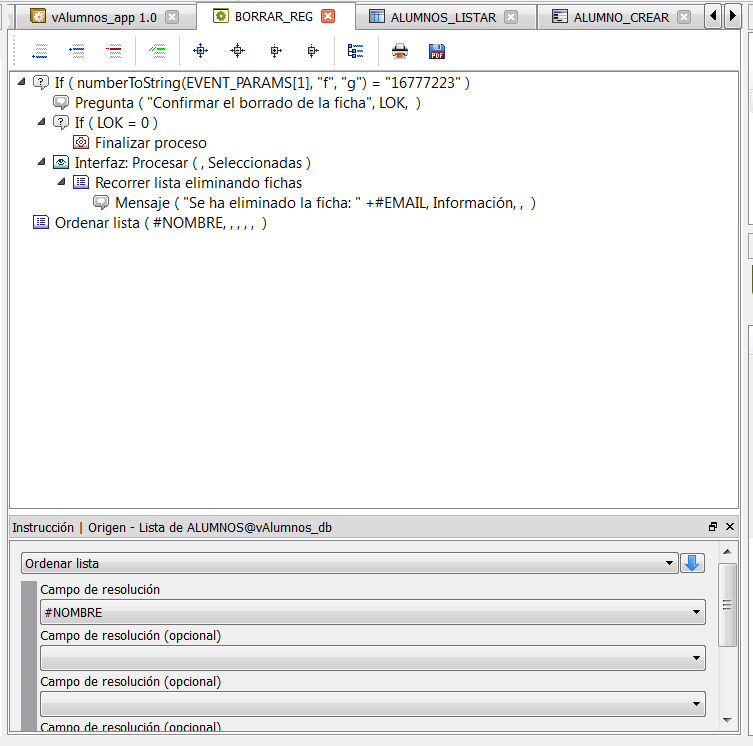The image size is (753, 746).
Task: Close the ALUMNO_CREAR tab
Action: (x=683, y=17)
